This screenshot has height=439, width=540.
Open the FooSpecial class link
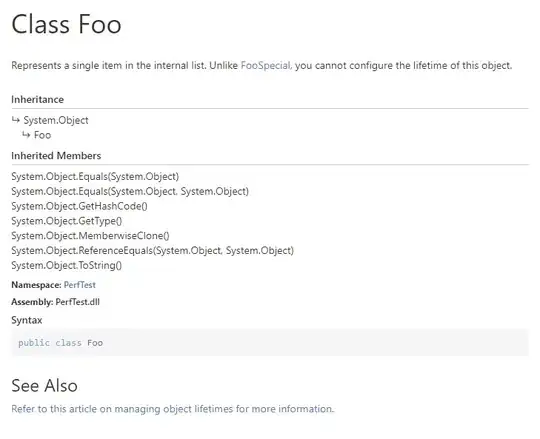coord(266,65)
